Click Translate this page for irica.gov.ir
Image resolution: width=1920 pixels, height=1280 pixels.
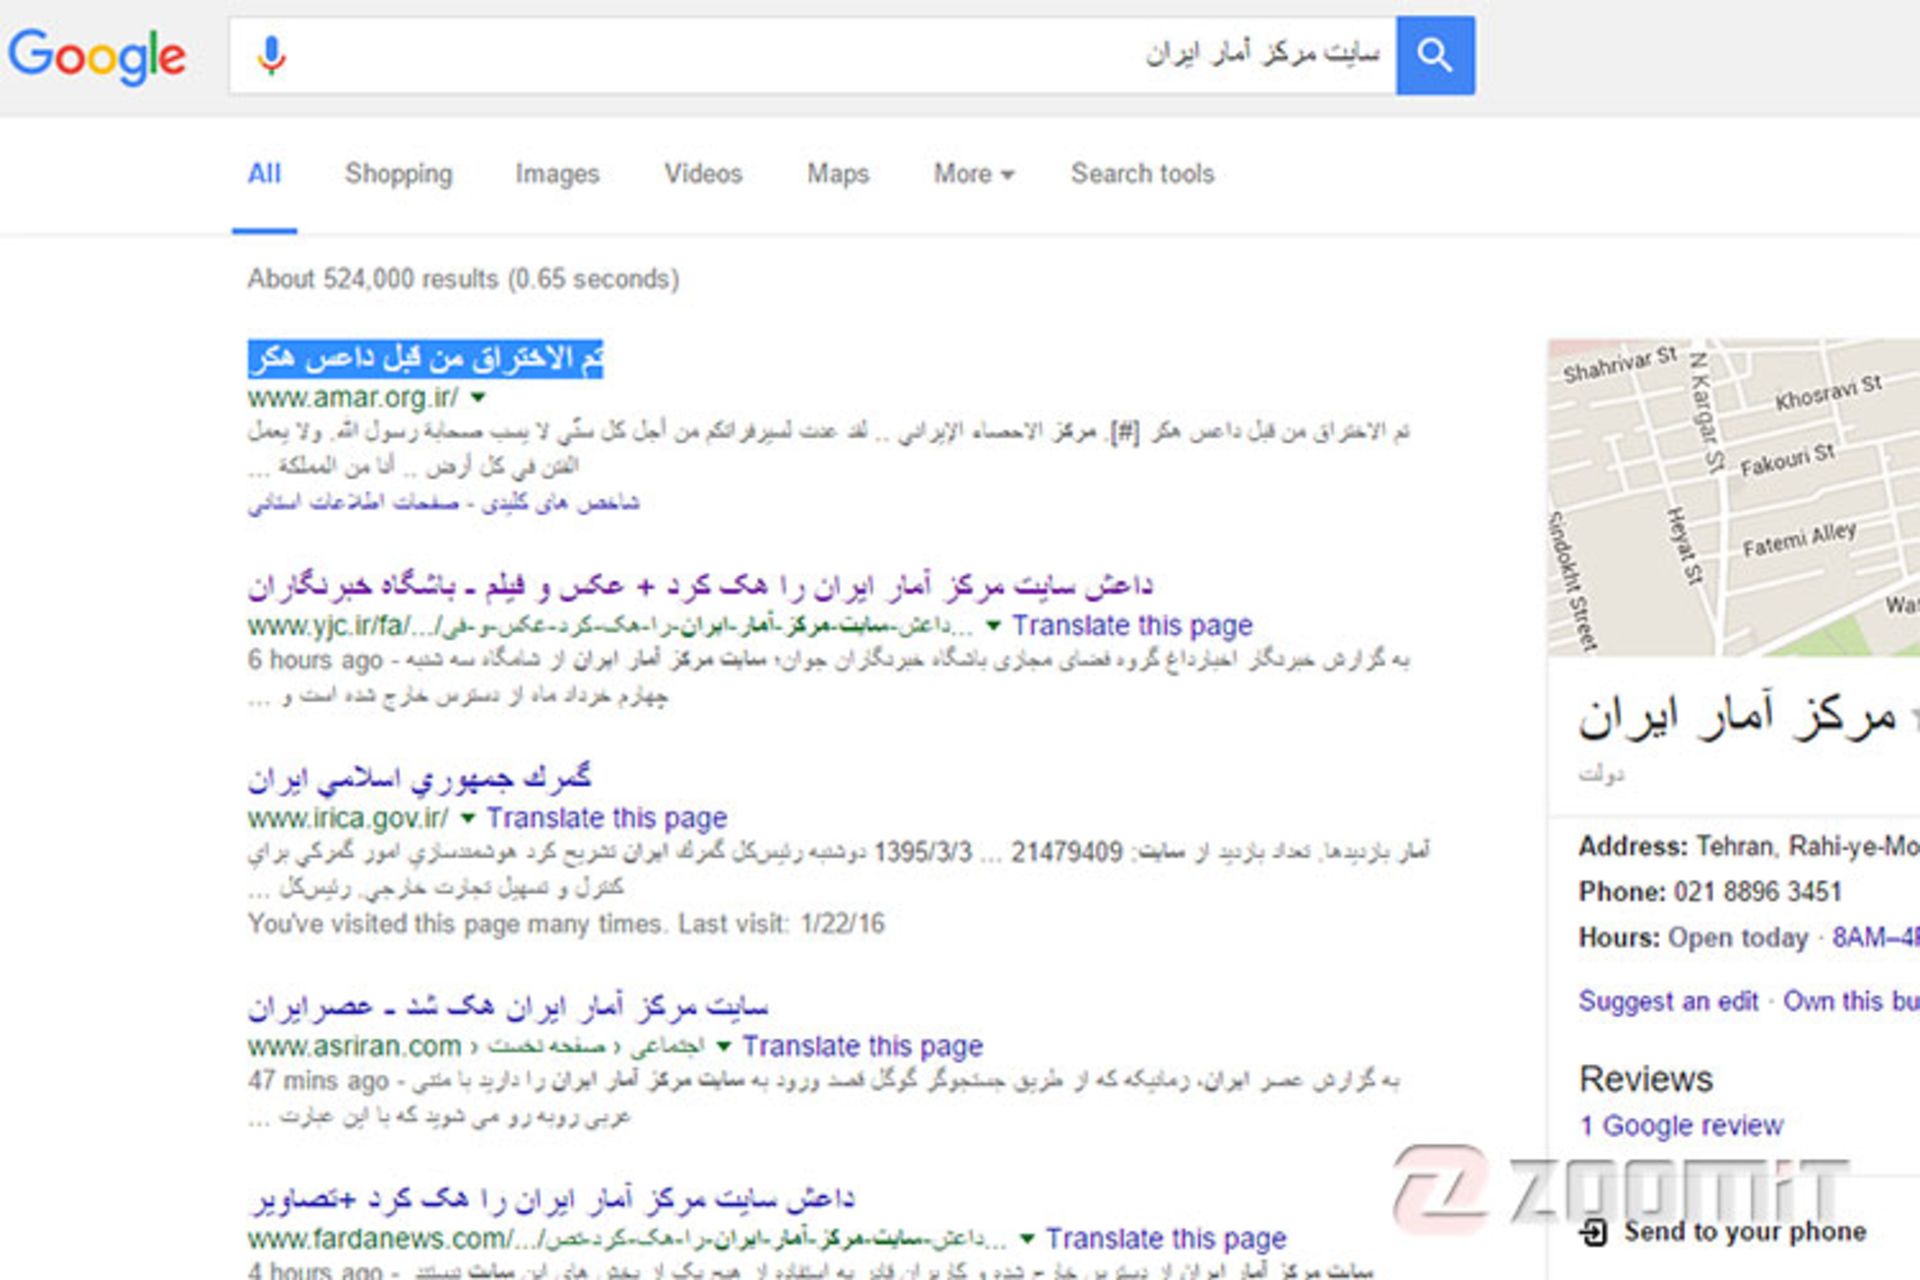click(x=606, y=818)
